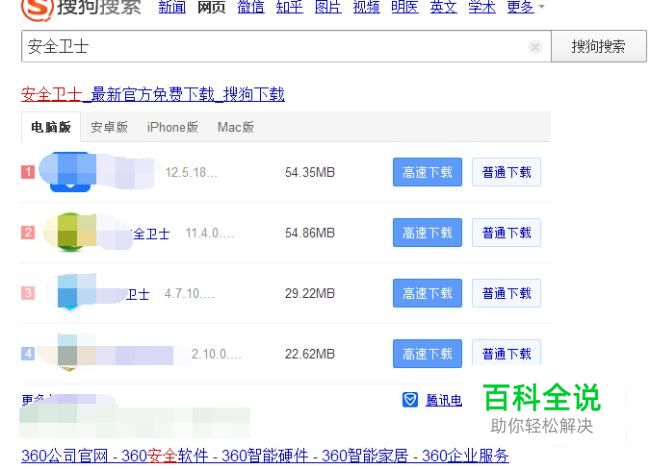Click the 54.86MB file size
650x469 pixels.
click(x=310, y=233)
